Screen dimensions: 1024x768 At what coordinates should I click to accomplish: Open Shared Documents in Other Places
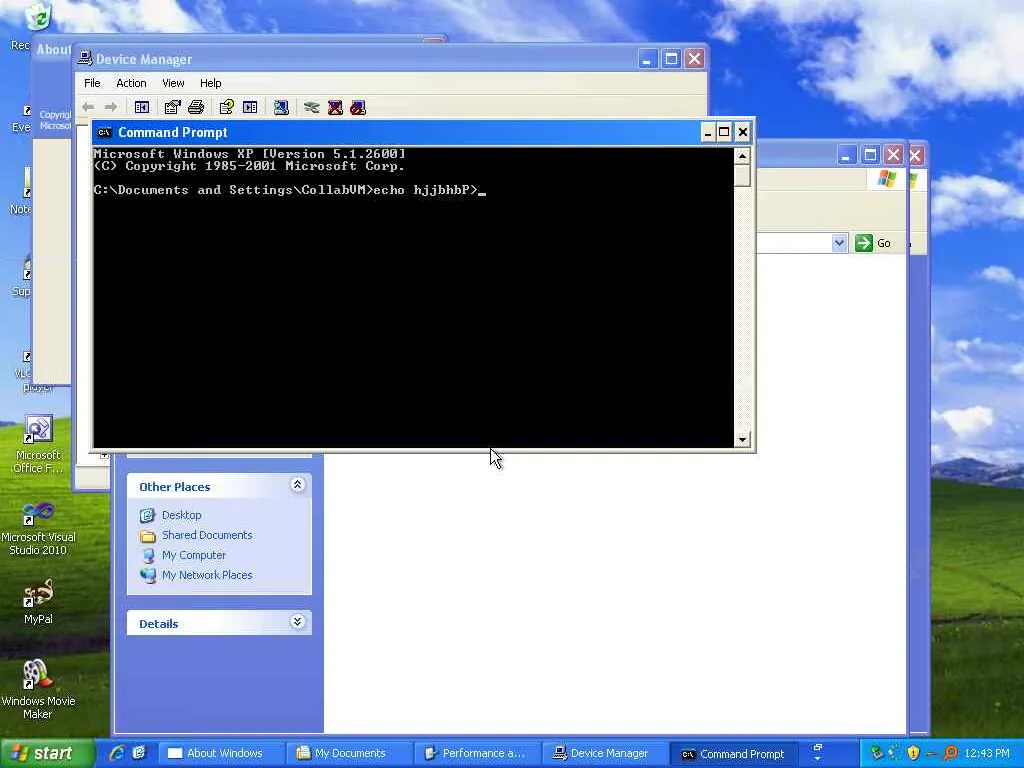click(207, 535)
